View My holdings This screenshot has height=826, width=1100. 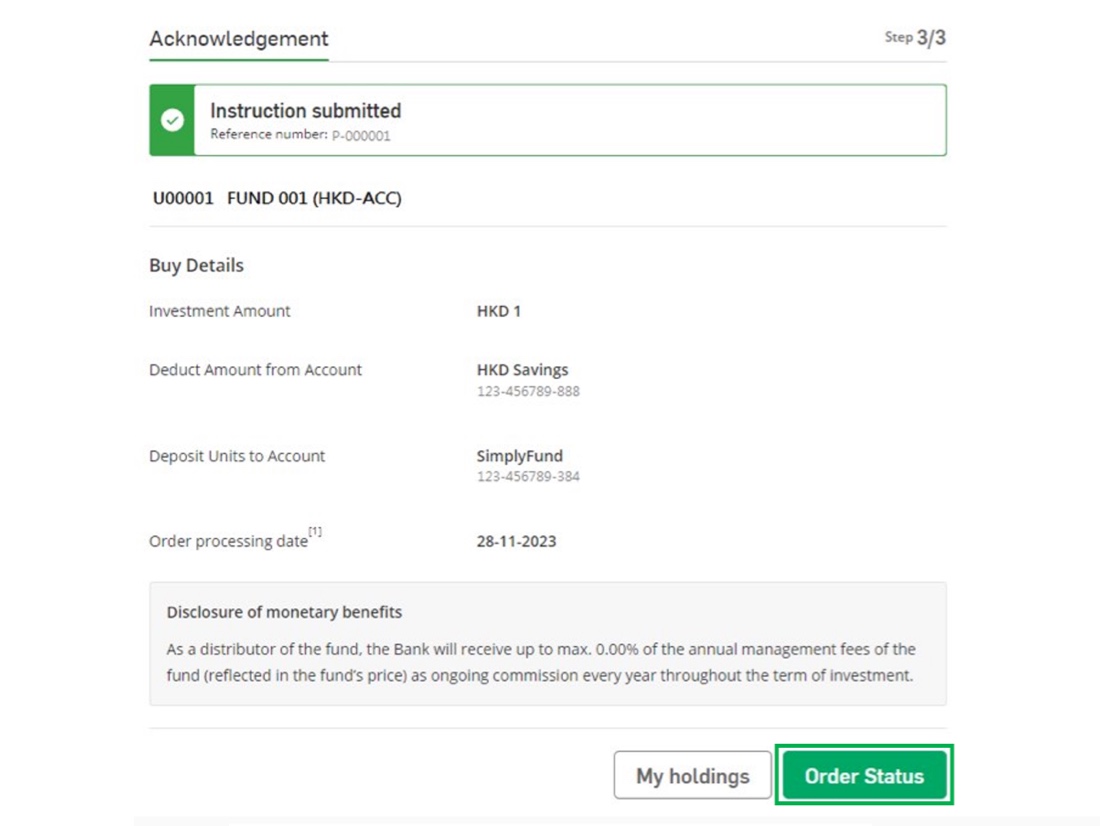(692, 775)
